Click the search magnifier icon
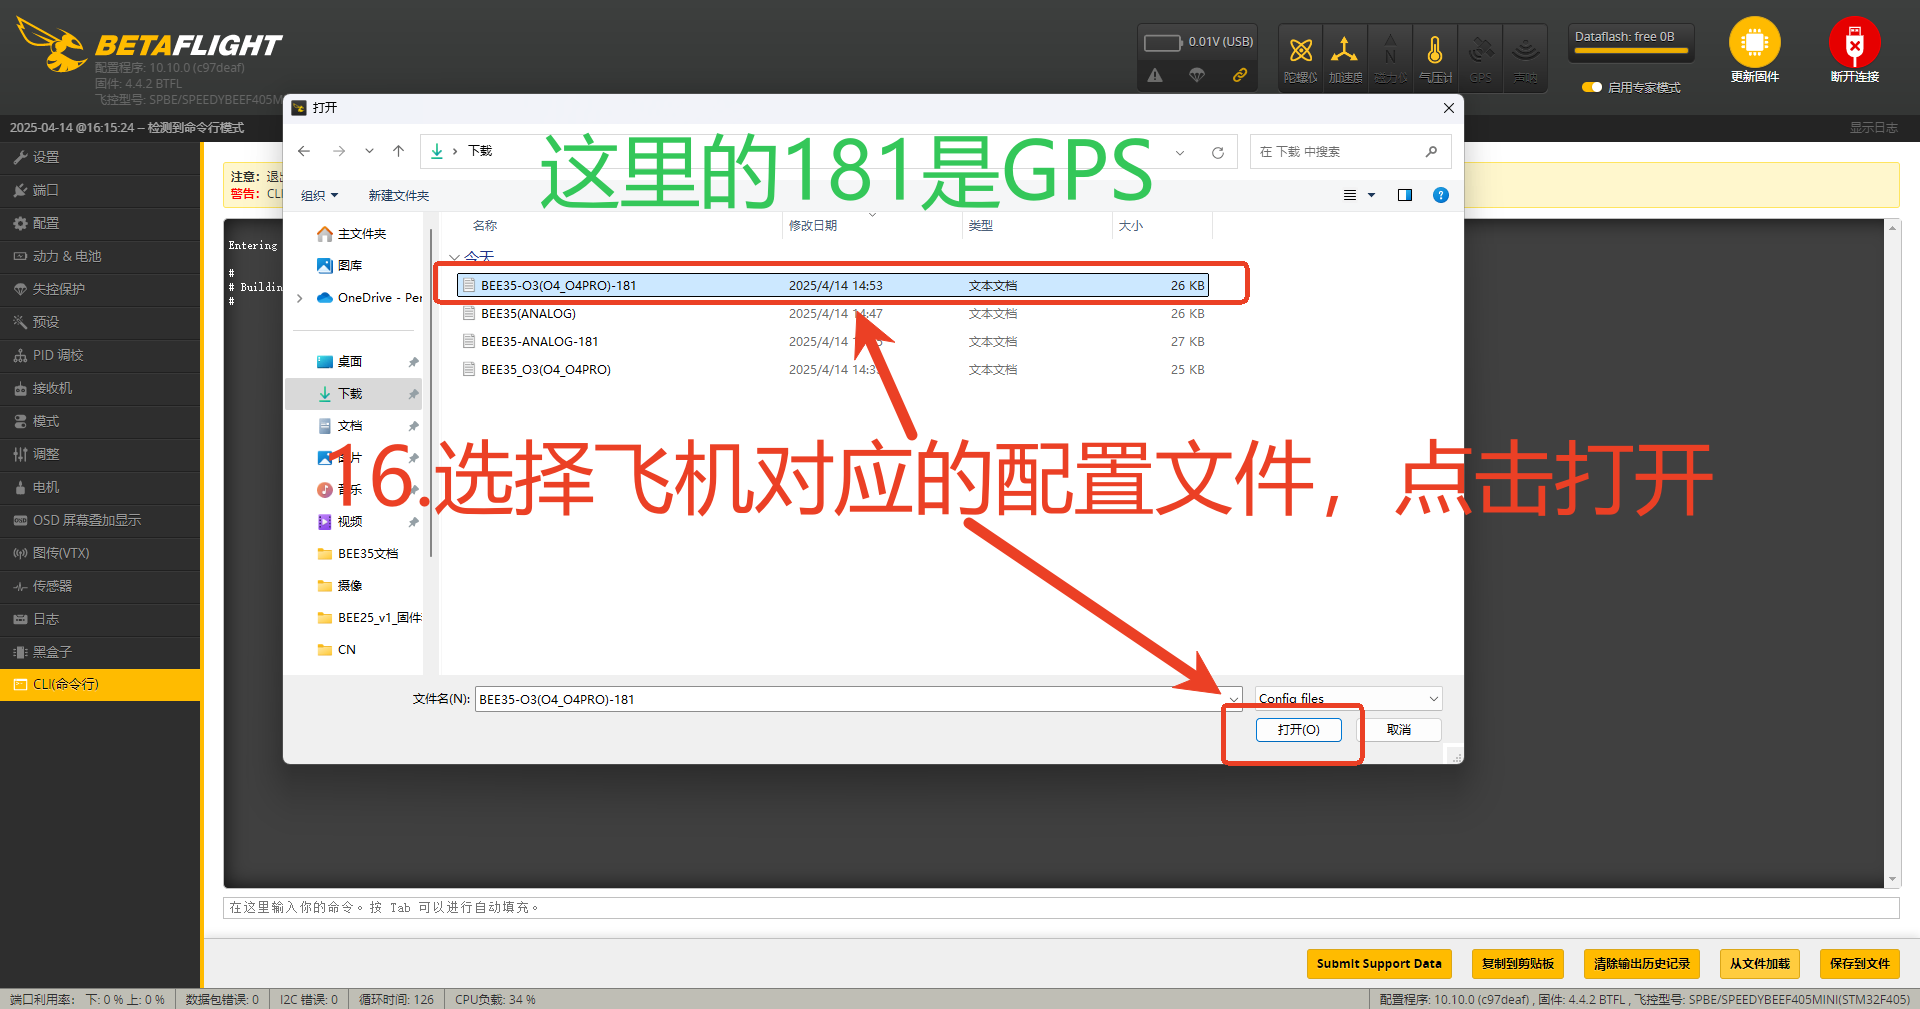The height and width of the screenshot is (1009, 1920). [x=1431, y=152]
